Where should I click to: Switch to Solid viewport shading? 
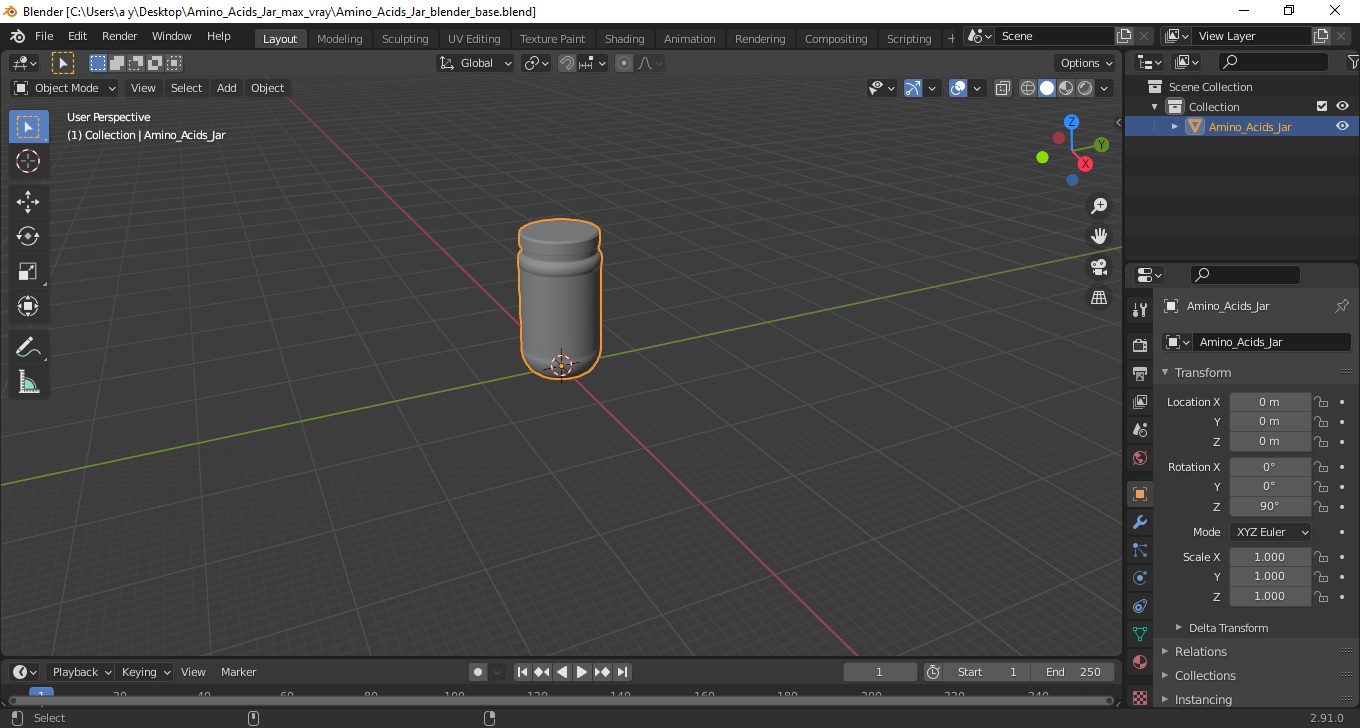pyautogui.click(x=1047, y=88)
